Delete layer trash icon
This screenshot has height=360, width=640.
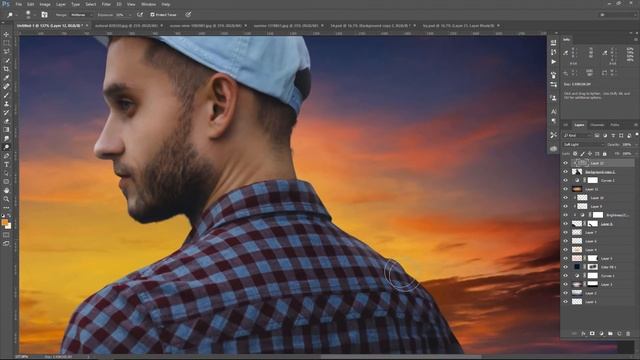click(628, 333)
